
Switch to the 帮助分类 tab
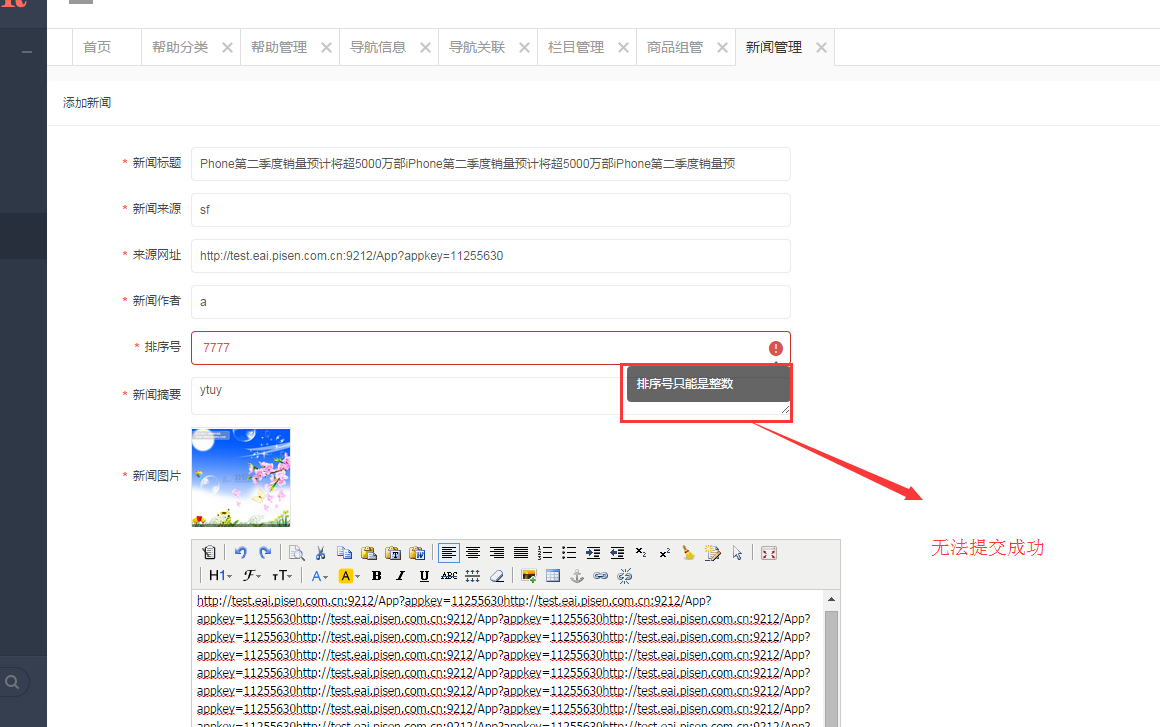(180, 47)
